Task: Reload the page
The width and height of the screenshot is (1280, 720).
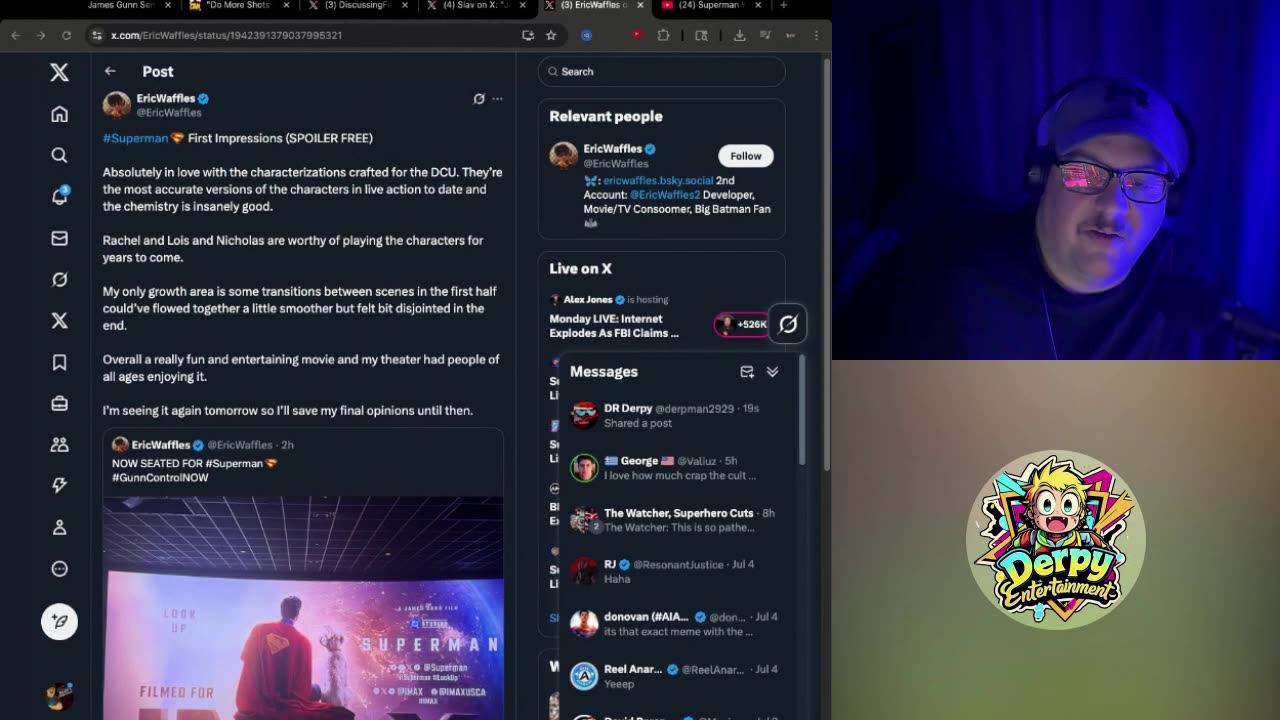Action: (66, 35)
